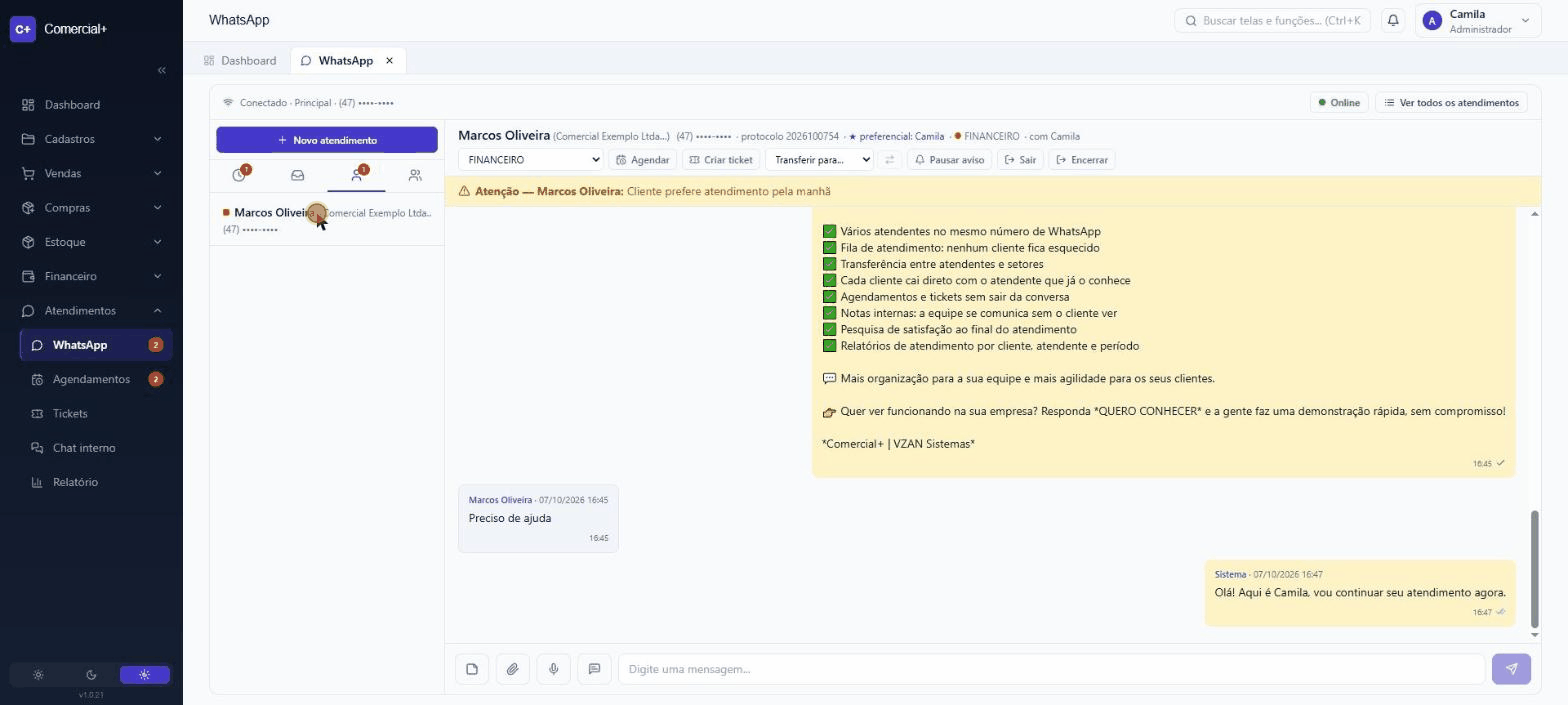Open the Transferir para dropdown

click(x=819, y=160)
